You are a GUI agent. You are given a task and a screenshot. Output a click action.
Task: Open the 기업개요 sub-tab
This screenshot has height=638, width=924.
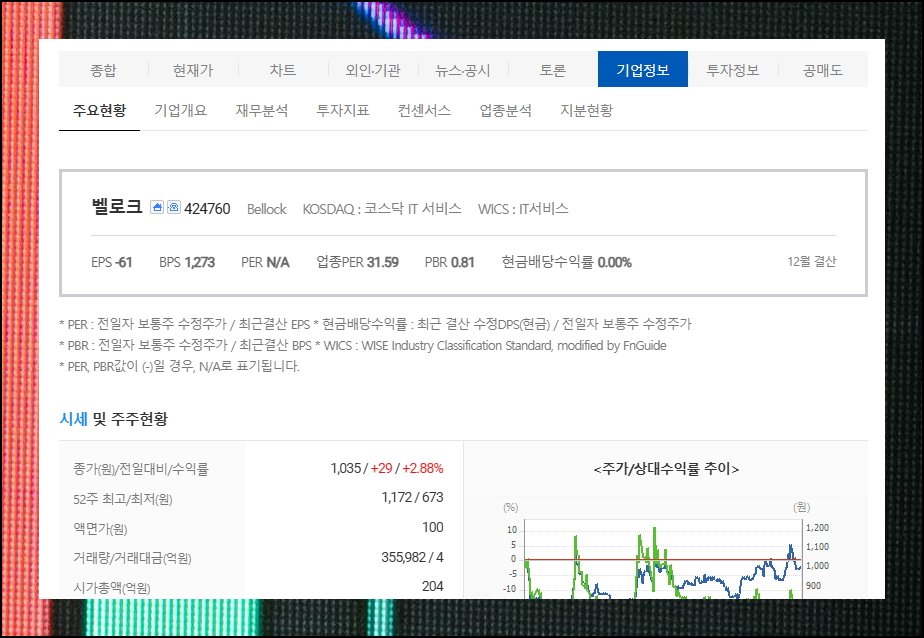180,111
